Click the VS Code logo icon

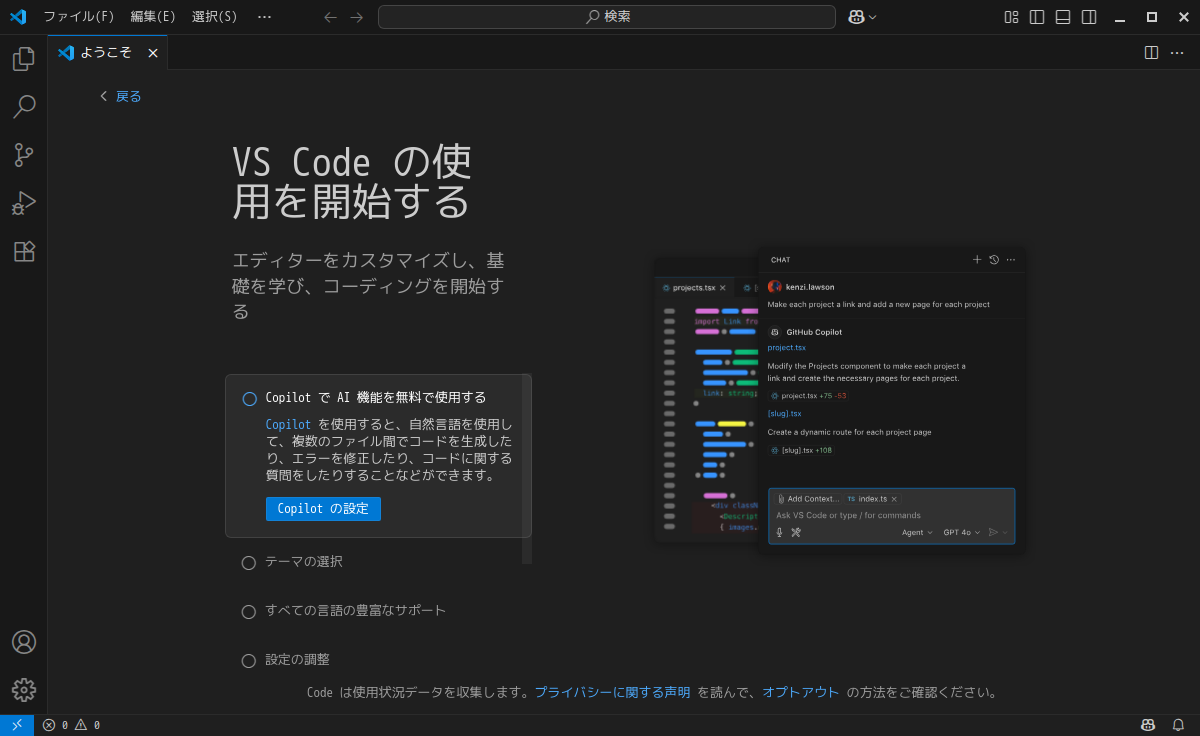[x=17, y=17]
